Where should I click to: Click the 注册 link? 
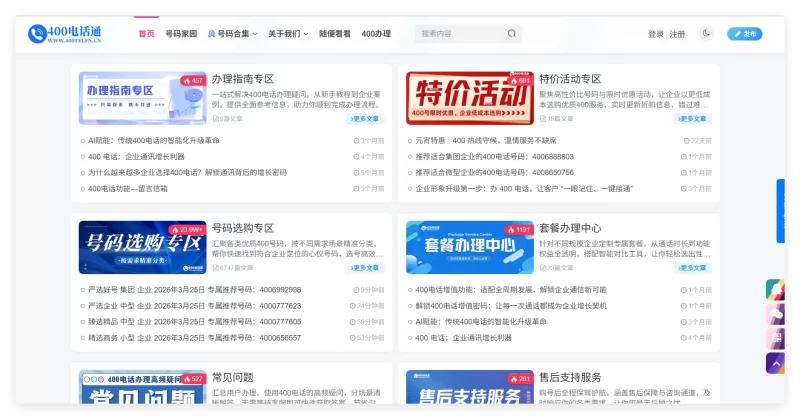tap(677, 34)
